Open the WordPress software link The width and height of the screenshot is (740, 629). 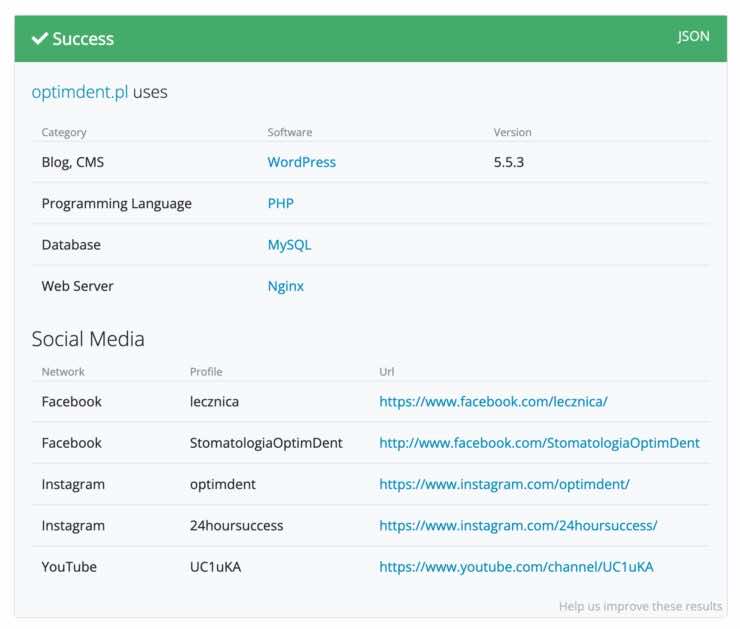302,162
